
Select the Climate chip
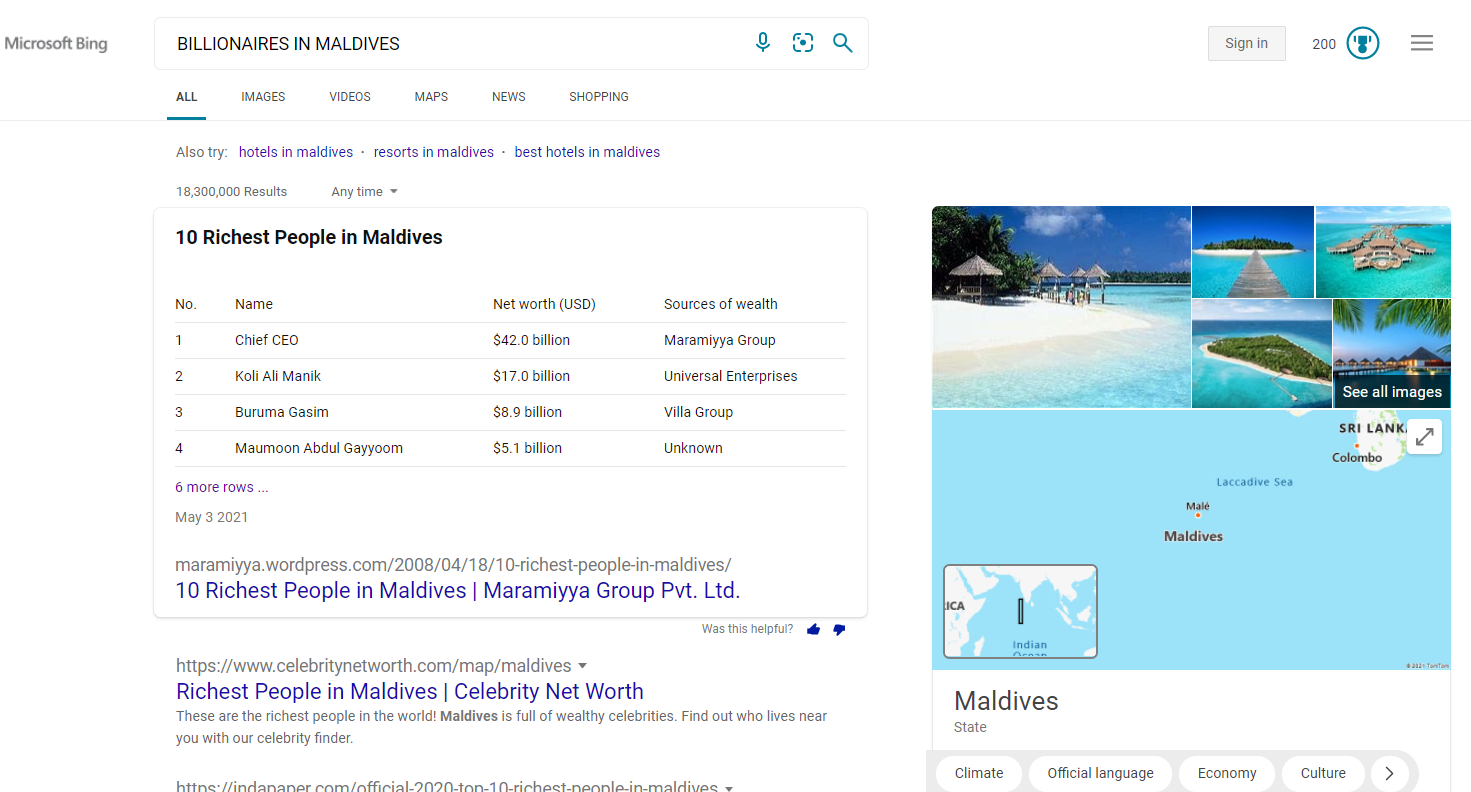979,773
